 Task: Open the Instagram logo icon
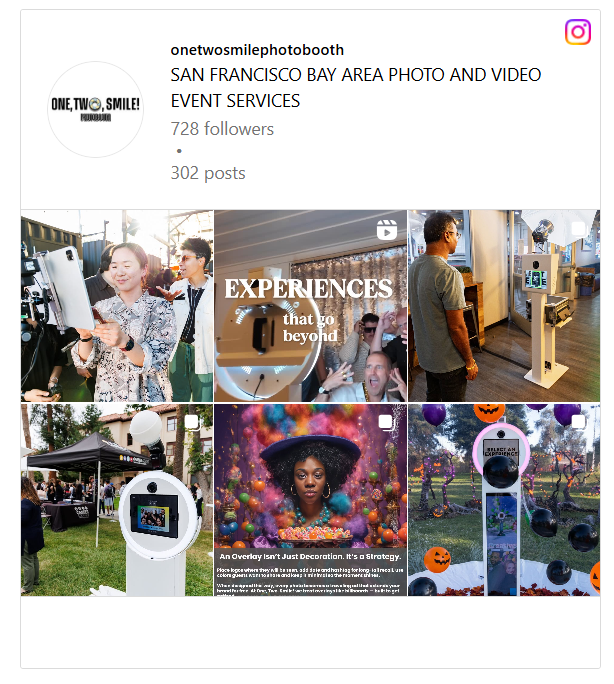coord(578,32)
